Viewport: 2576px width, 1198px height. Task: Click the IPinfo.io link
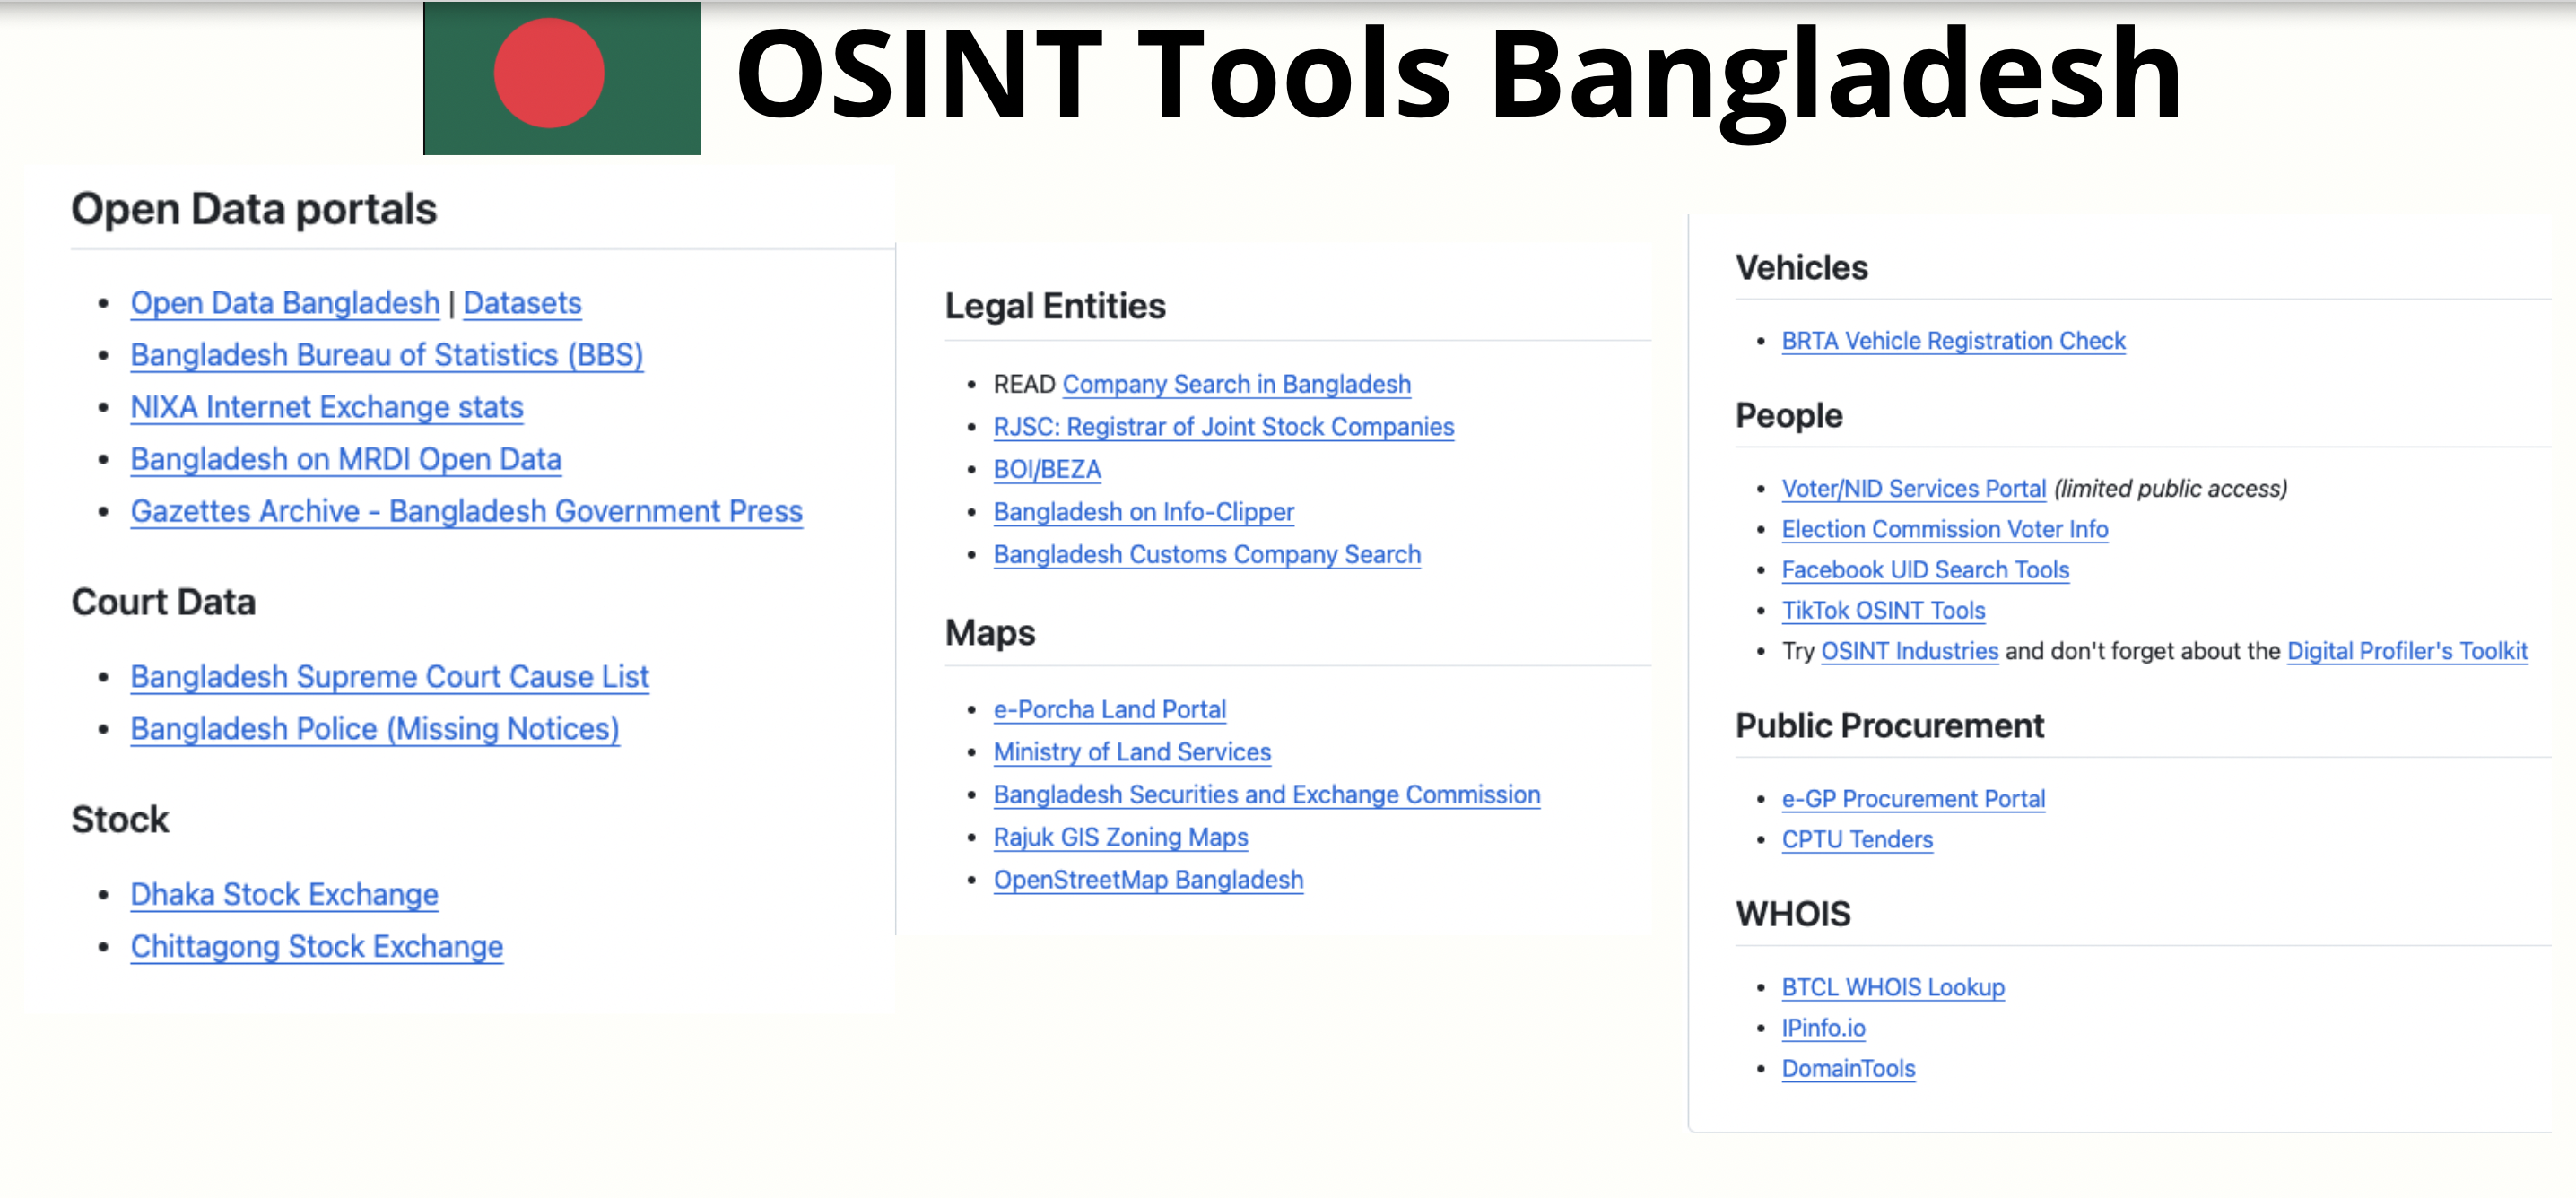click(1823, 1029)
